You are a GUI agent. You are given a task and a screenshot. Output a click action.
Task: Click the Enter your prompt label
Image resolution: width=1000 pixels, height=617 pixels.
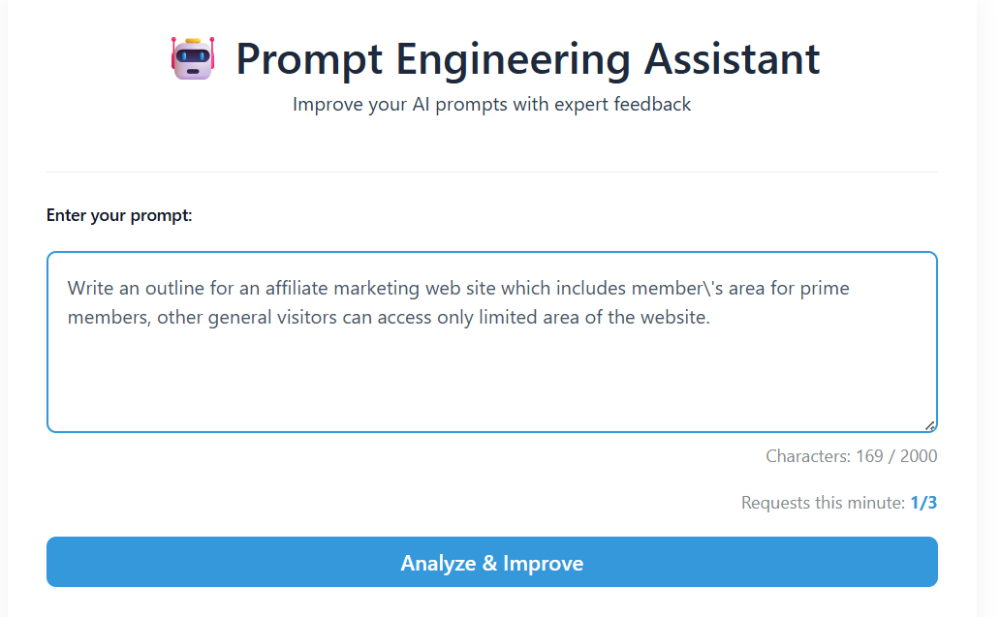click(119, 215)
